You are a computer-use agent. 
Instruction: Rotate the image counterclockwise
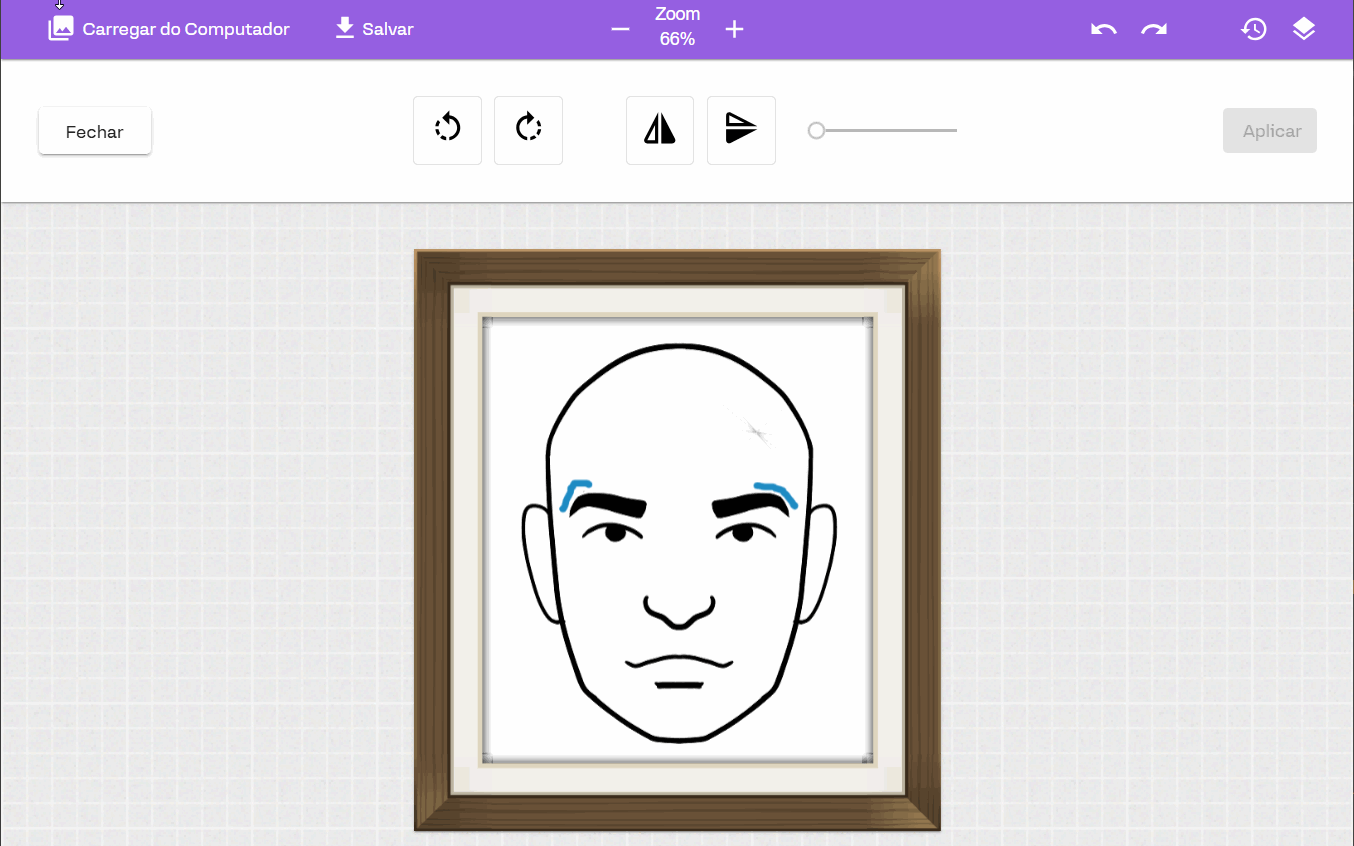click(447, 129)
